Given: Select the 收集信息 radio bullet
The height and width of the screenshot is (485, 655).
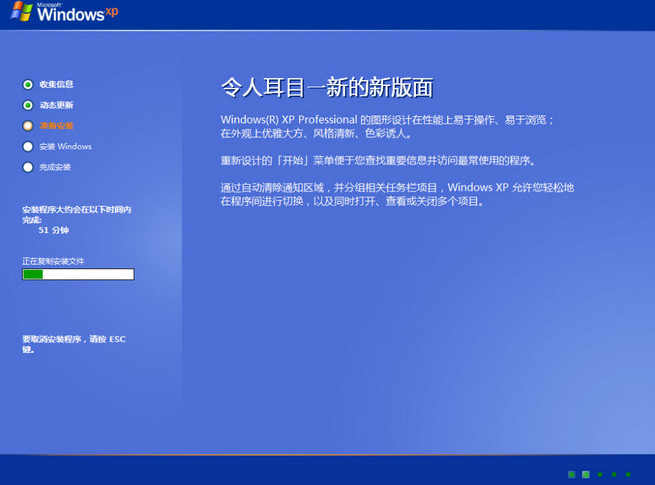Looking at the screenshot, I should (x=27, y=84).
